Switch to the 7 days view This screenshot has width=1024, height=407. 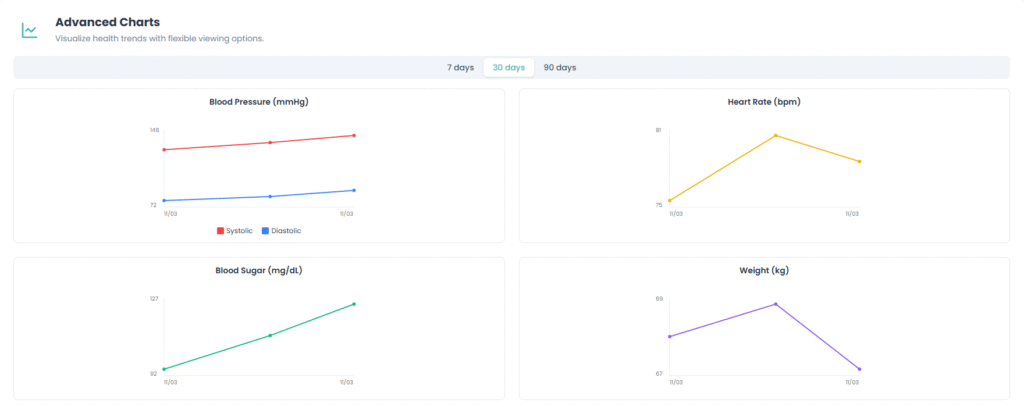[x=460, y=67]
